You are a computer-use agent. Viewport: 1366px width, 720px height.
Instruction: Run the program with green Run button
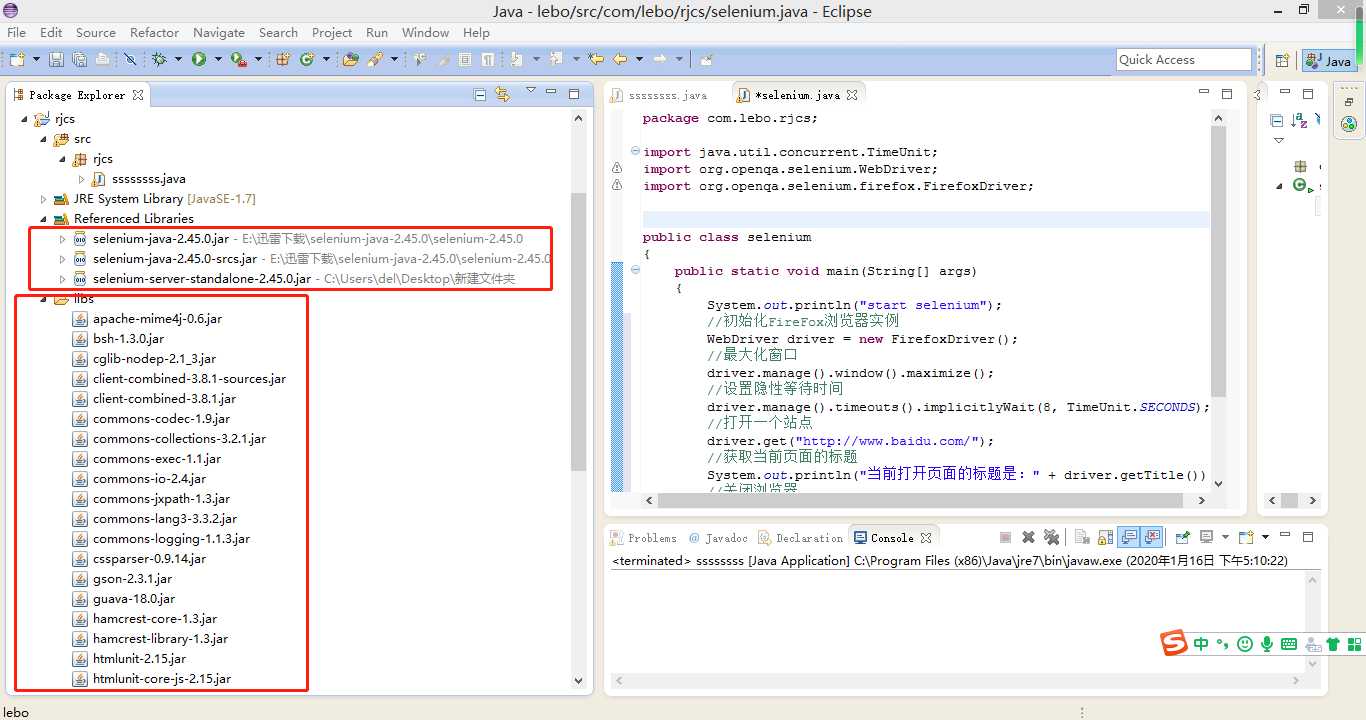point(199,60)
